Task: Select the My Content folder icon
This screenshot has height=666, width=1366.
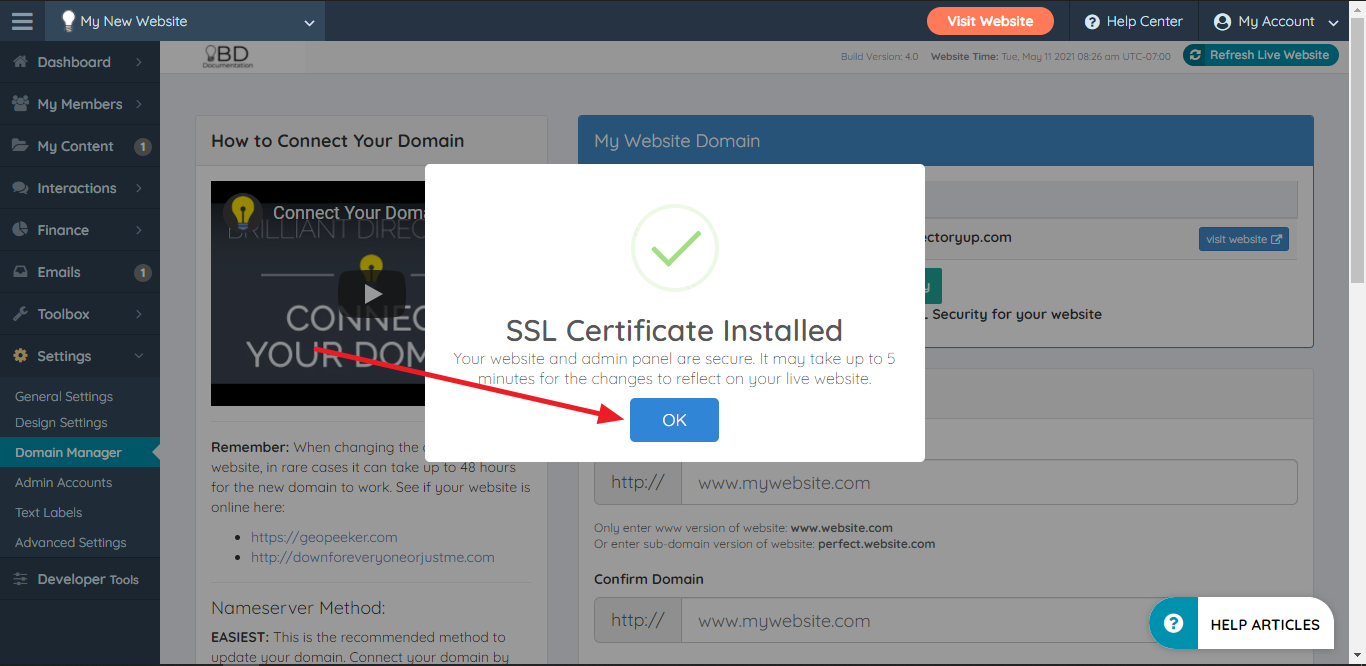Action: click(x=20, y=145)
